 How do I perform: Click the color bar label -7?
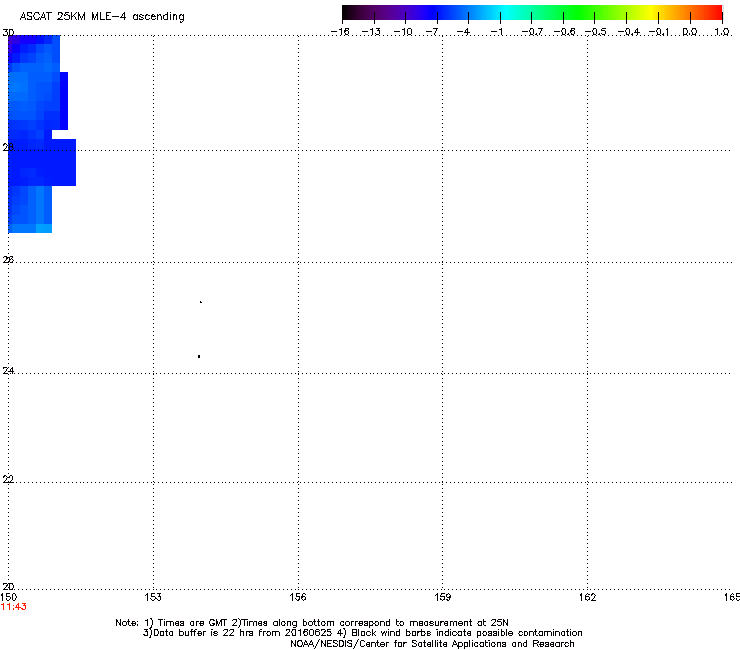click(432, 32)
